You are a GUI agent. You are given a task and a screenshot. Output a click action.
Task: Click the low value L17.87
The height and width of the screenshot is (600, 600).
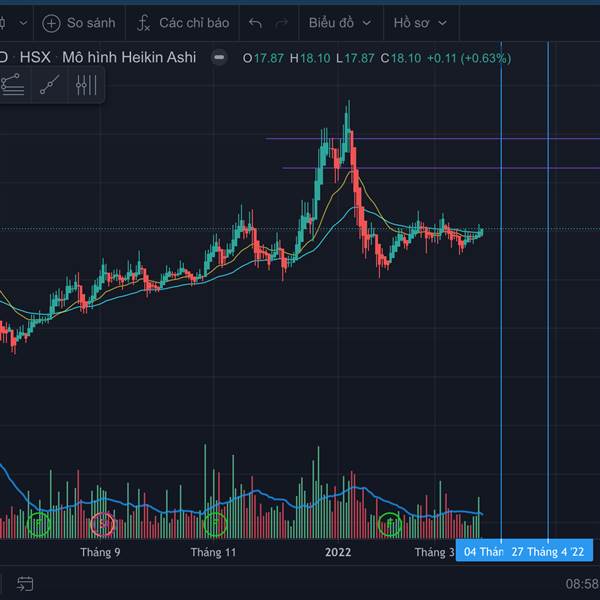[x=355, y=58]
